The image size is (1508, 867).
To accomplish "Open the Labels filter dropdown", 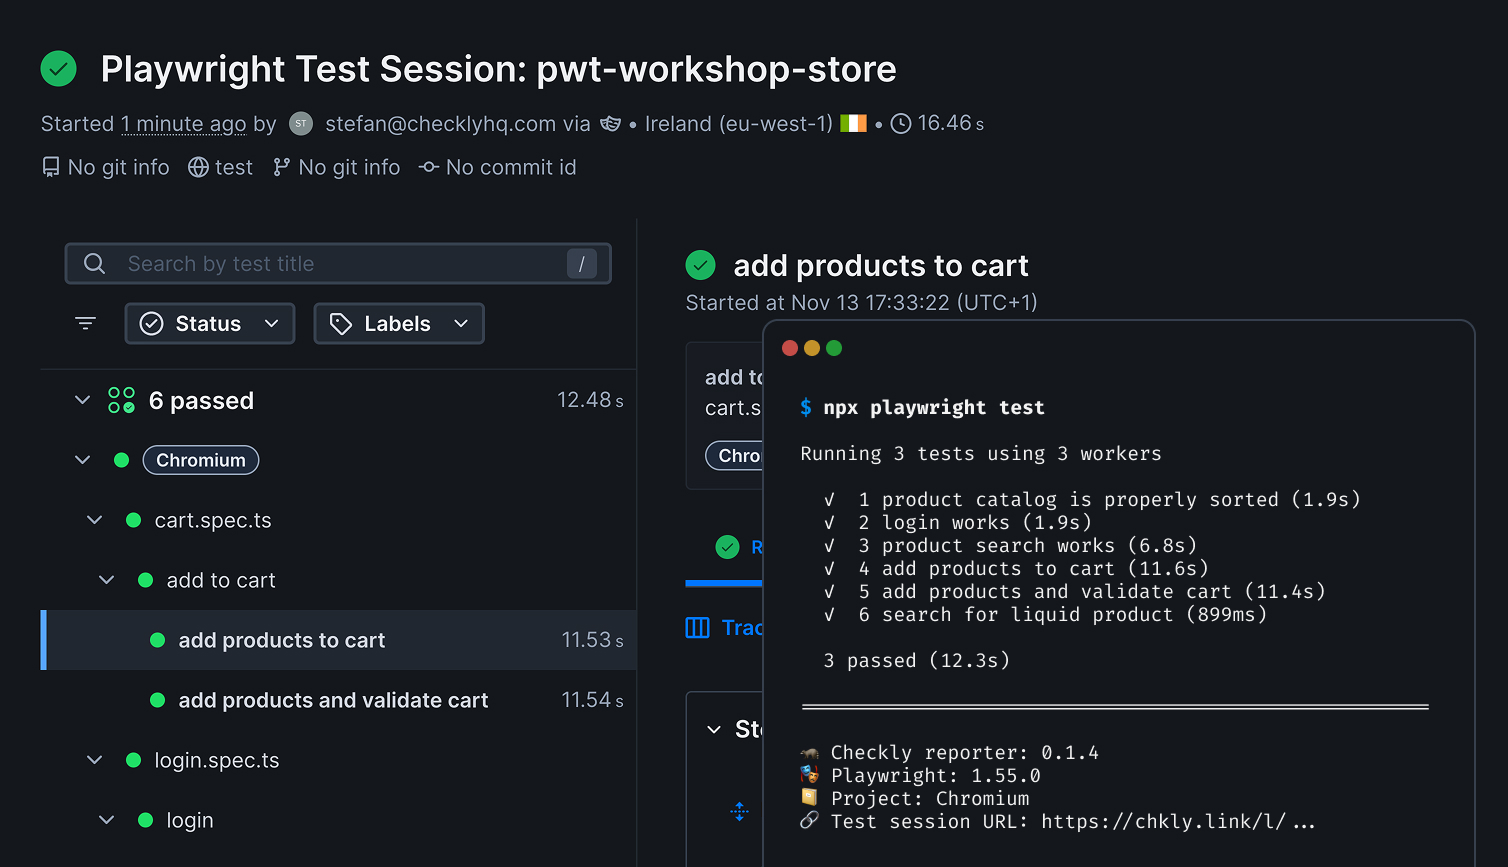I will [x=399, y=323].
